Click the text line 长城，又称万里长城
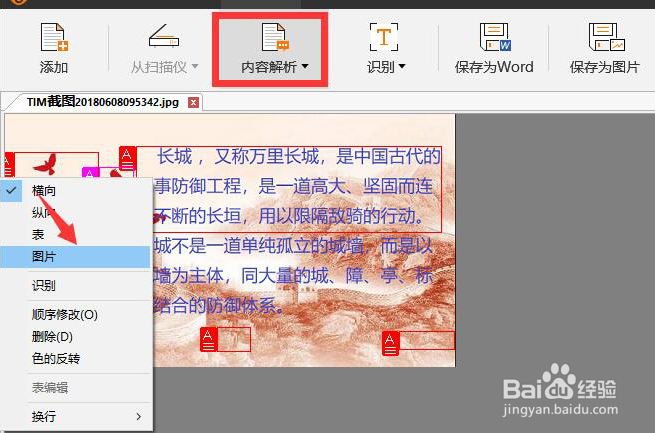 (x=298, y=157)
